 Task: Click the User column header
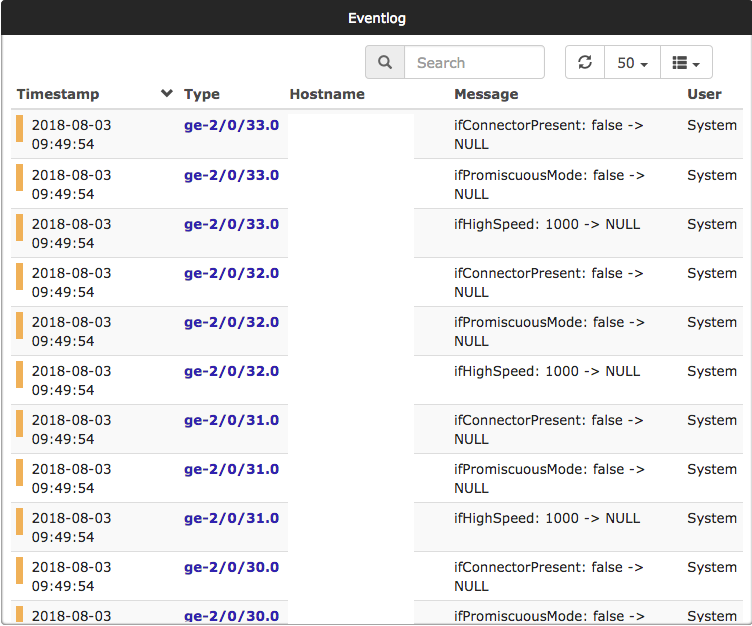tap(704, 94)
